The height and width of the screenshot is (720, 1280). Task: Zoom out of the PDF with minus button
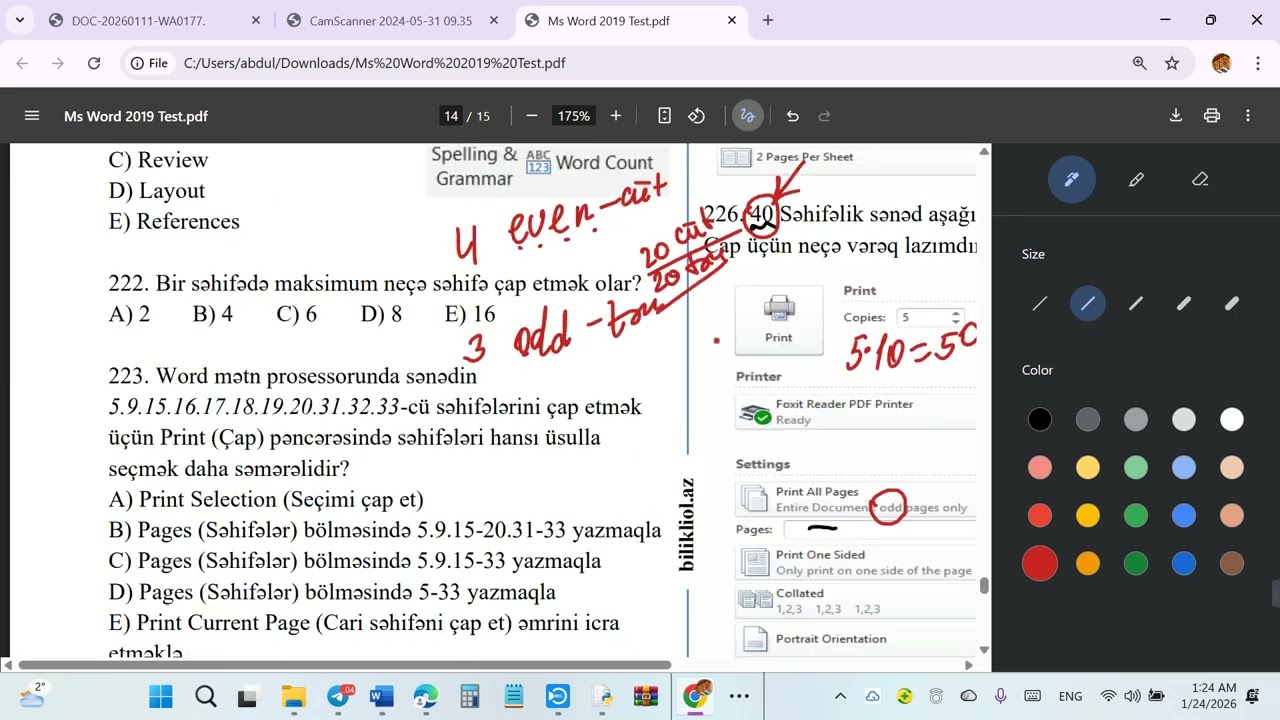(x=532, y=116)
